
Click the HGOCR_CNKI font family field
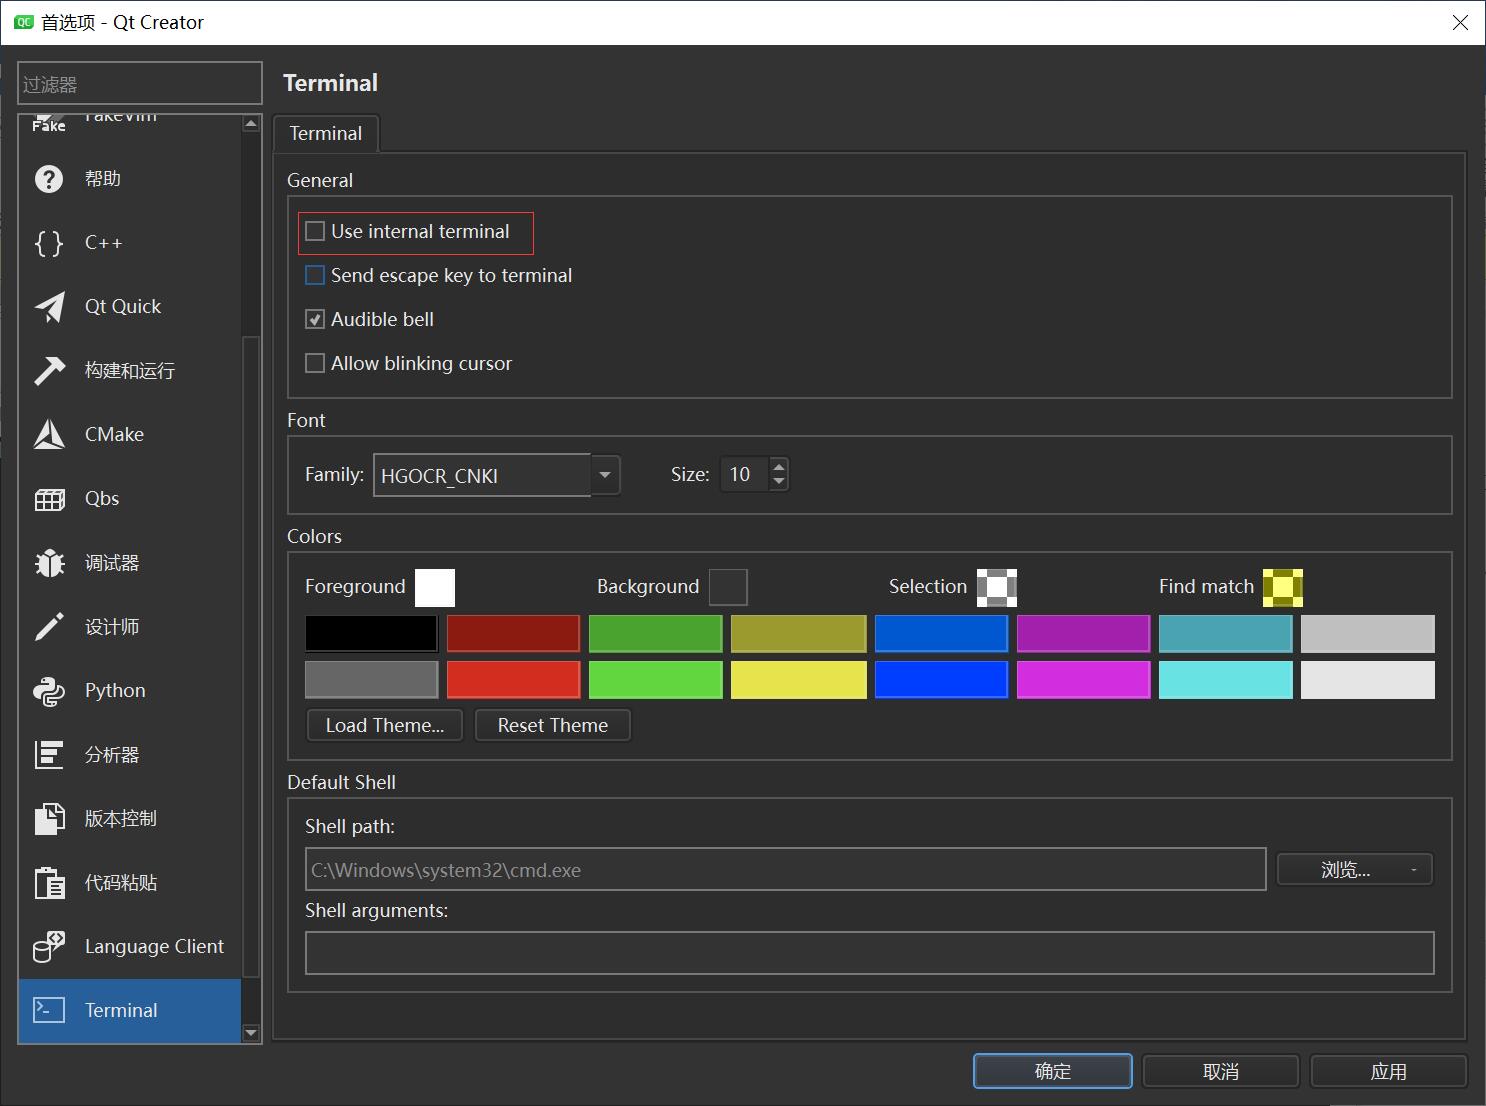(482, 475)
